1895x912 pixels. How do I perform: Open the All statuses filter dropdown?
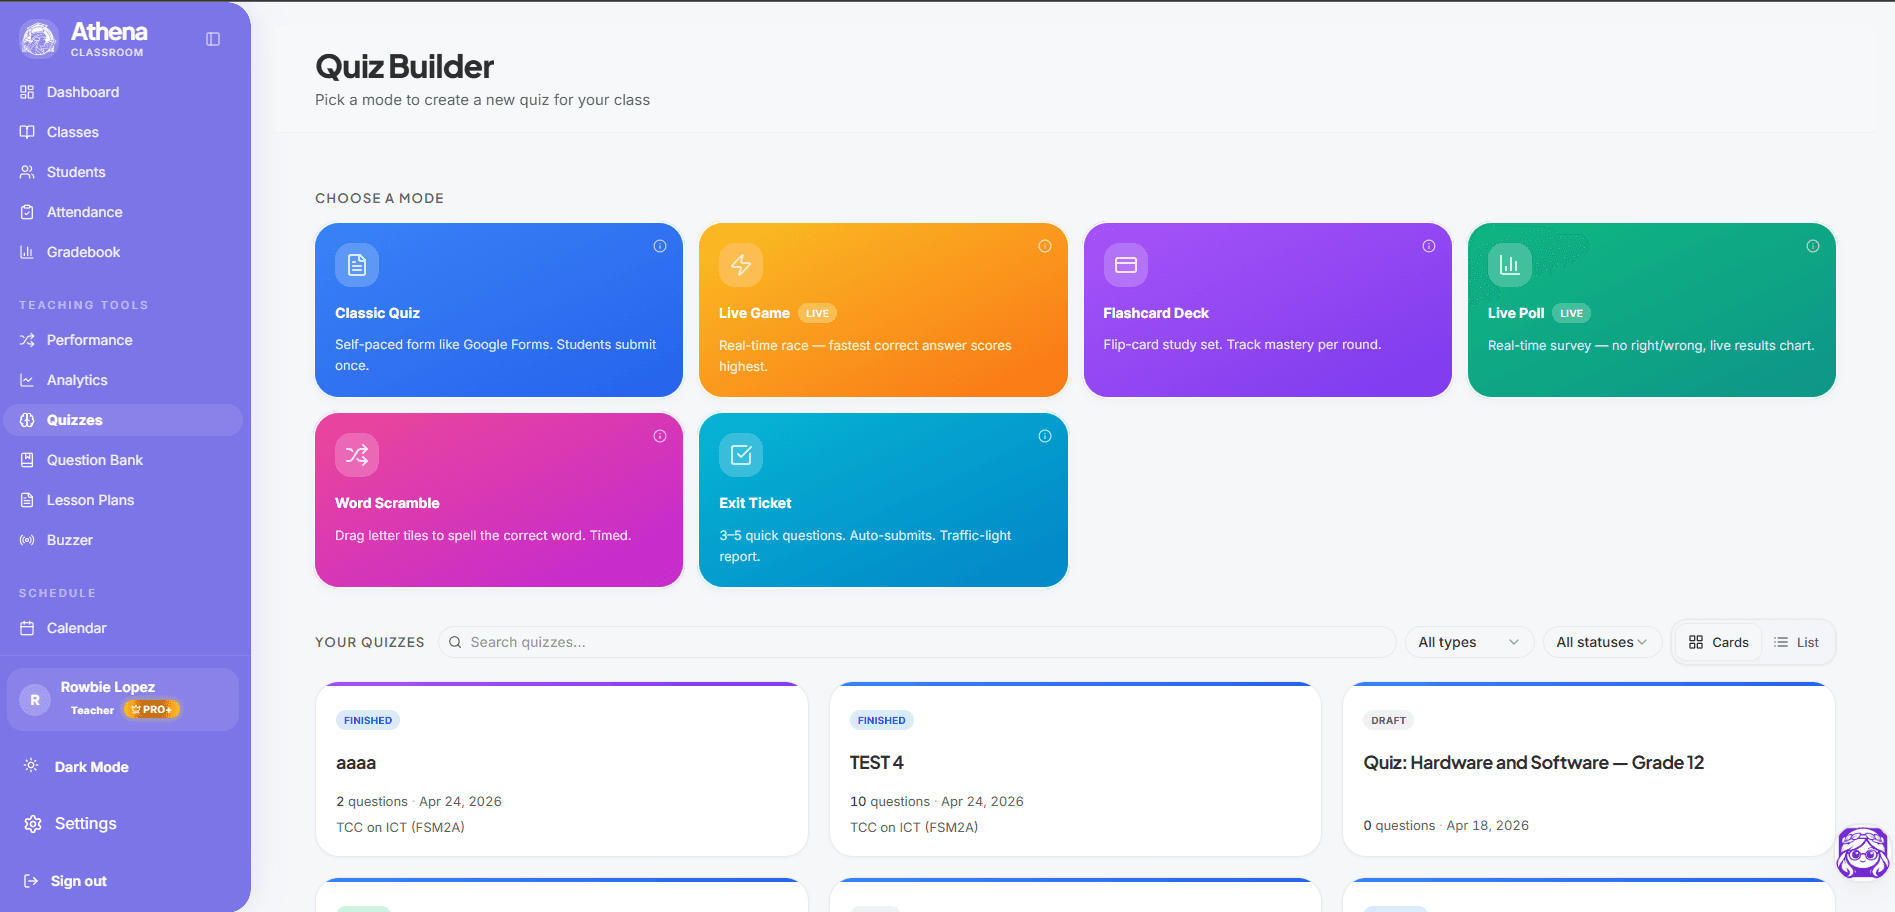pos(1602,642)
